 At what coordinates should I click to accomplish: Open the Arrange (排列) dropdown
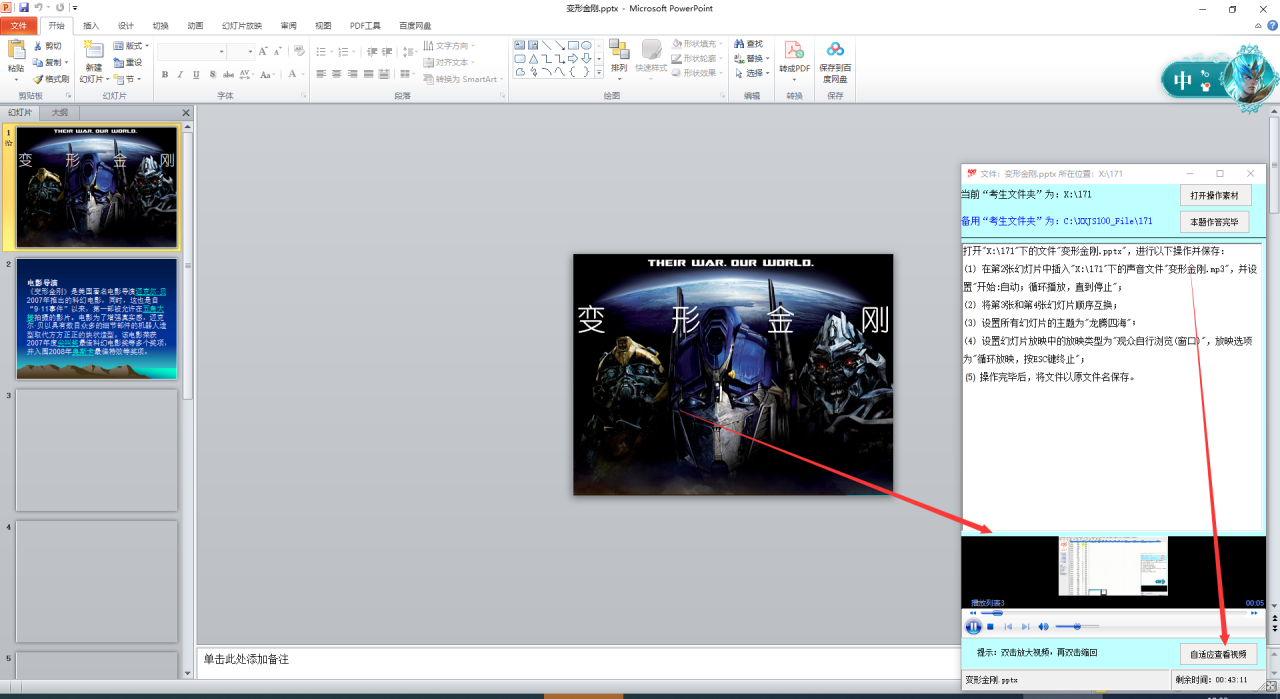619,58
